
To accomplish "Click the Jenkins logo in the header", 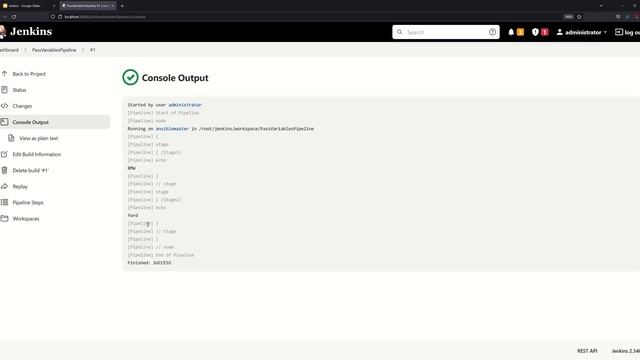I will pyautogui.click(x=26, y=31).
